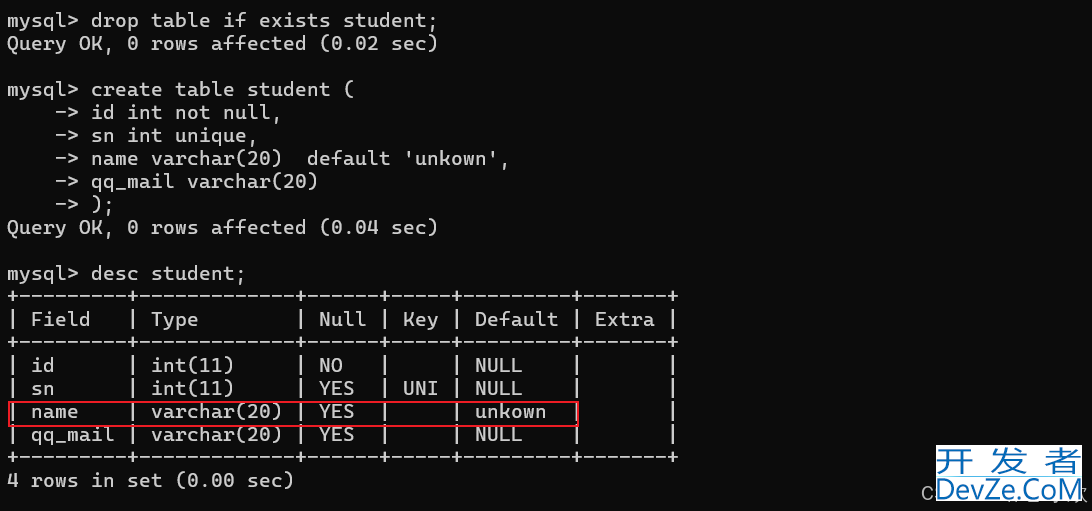Viewport: 1092px width, 511px height.
Task: Click the 'id' field cell in the table
Action: point(42,365)
